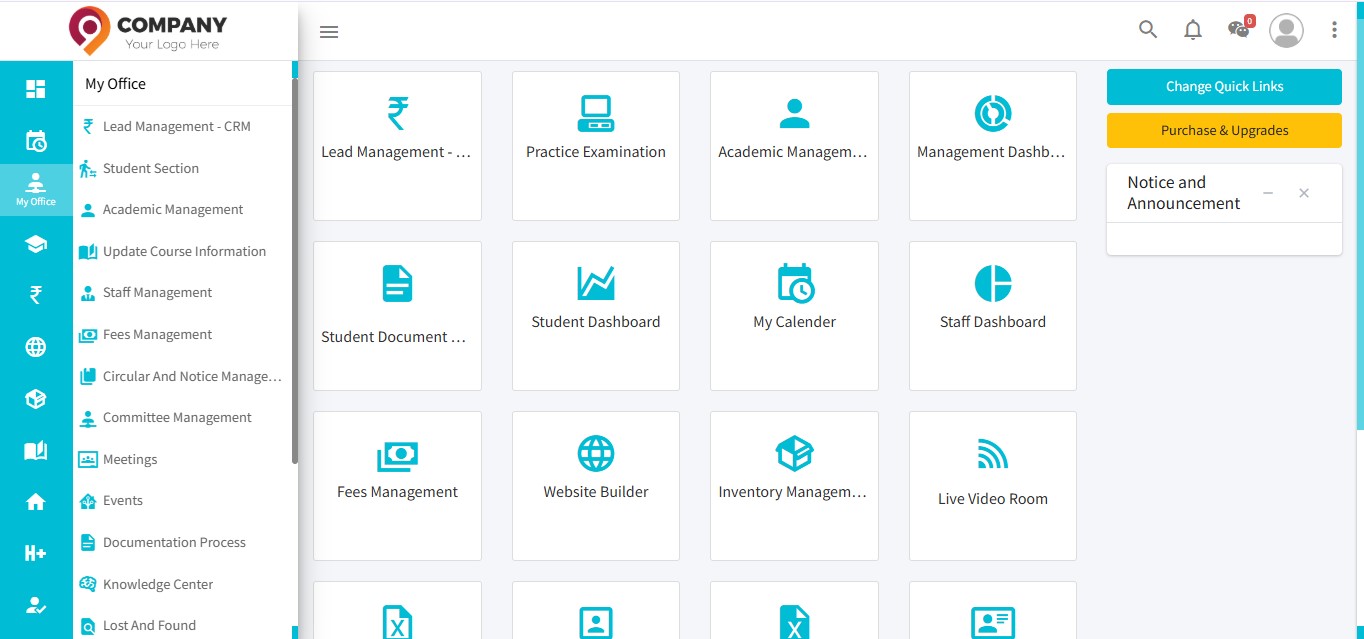Click the calendar clock sidebar icon
The image size is (1364, 639).
(36, 141)
